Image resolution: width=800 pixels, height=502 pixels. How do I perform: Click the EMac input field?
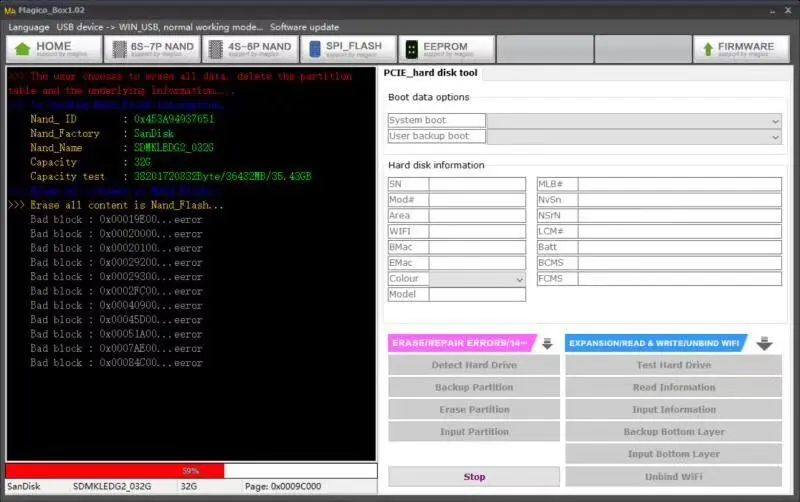coord(477,263)
